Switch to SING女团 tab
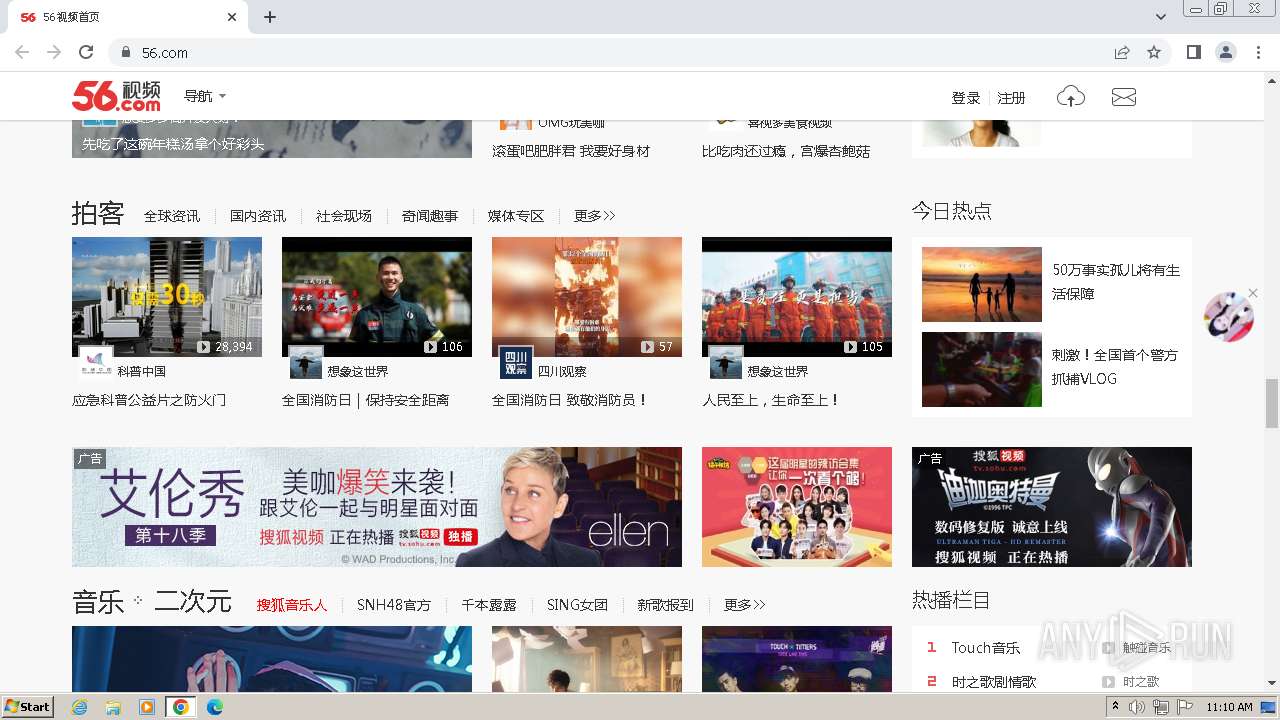1280x720 pixels. 577,605
